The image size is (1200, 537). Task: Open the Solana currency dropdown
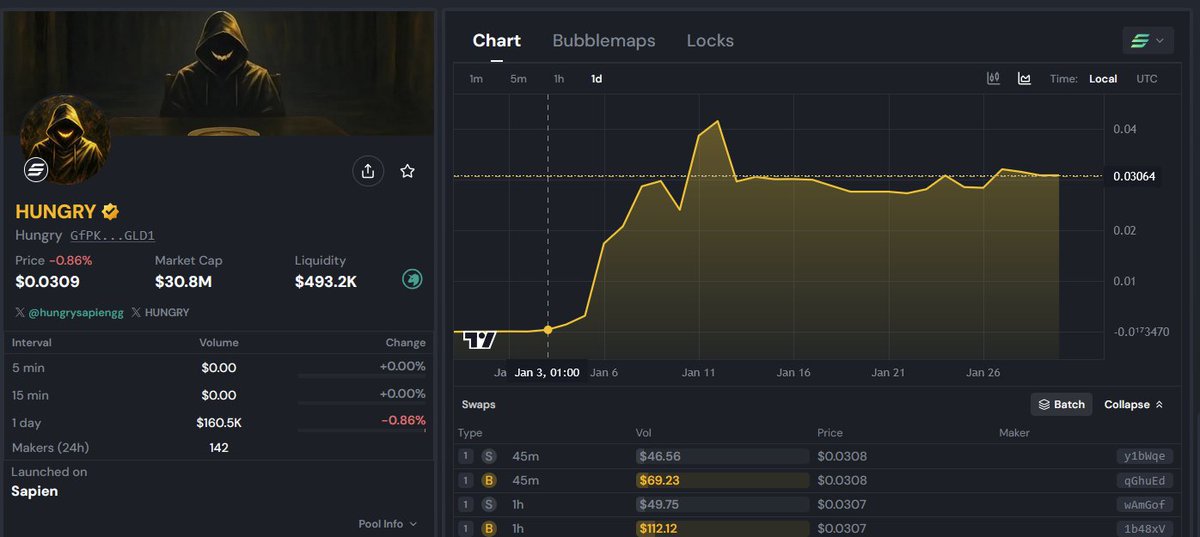(x=1147, y=40)
